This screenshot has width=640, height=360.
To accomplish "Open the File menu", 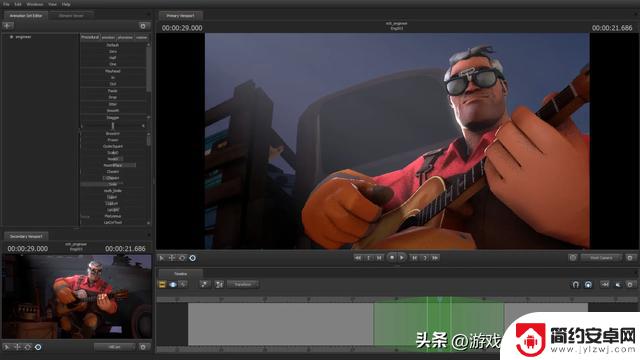I will click(x=6, y=4).
